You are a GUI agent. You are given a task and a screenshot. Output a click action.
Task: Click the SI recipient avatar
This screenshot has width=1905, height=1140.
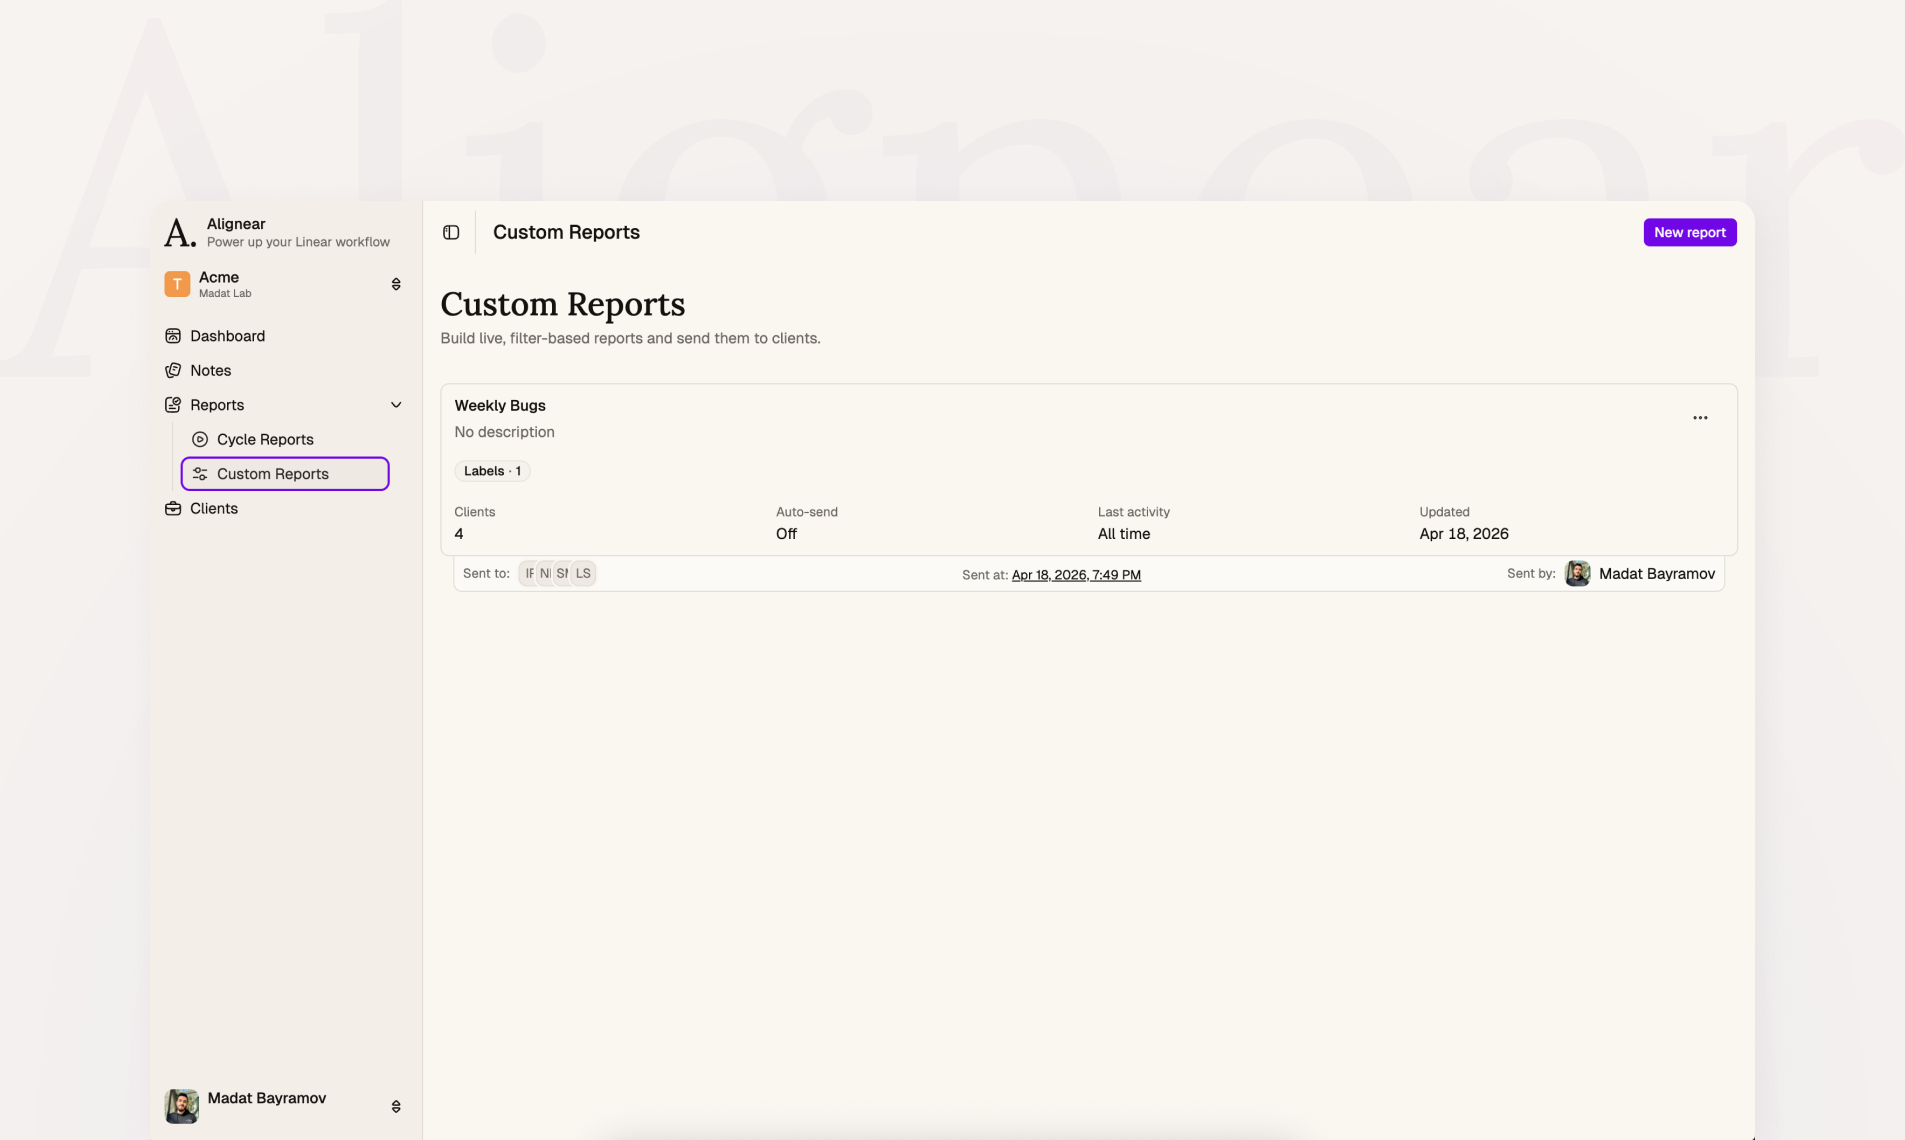[563, 573]
